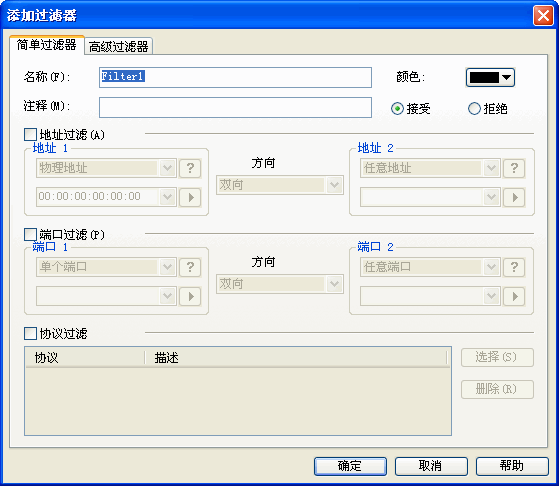Enable the 端口过滤(P) checkbox

click(x=30, y=235)
